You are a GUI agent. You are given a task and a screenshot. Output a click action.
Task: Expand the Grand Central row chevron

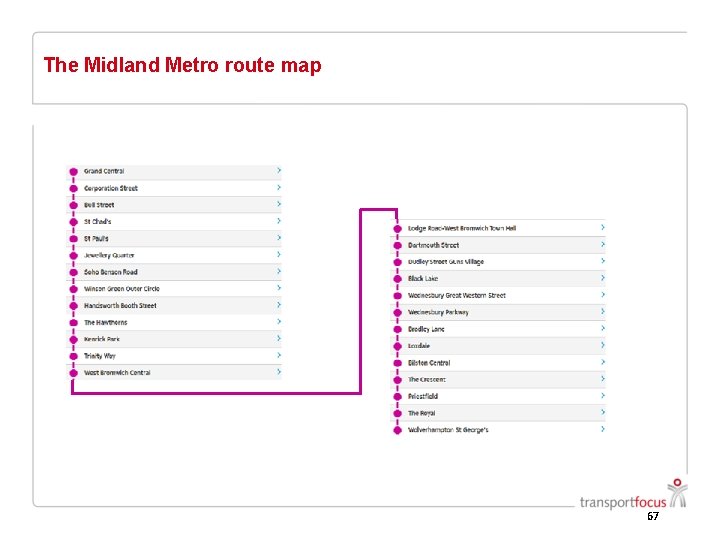point(279,170)
